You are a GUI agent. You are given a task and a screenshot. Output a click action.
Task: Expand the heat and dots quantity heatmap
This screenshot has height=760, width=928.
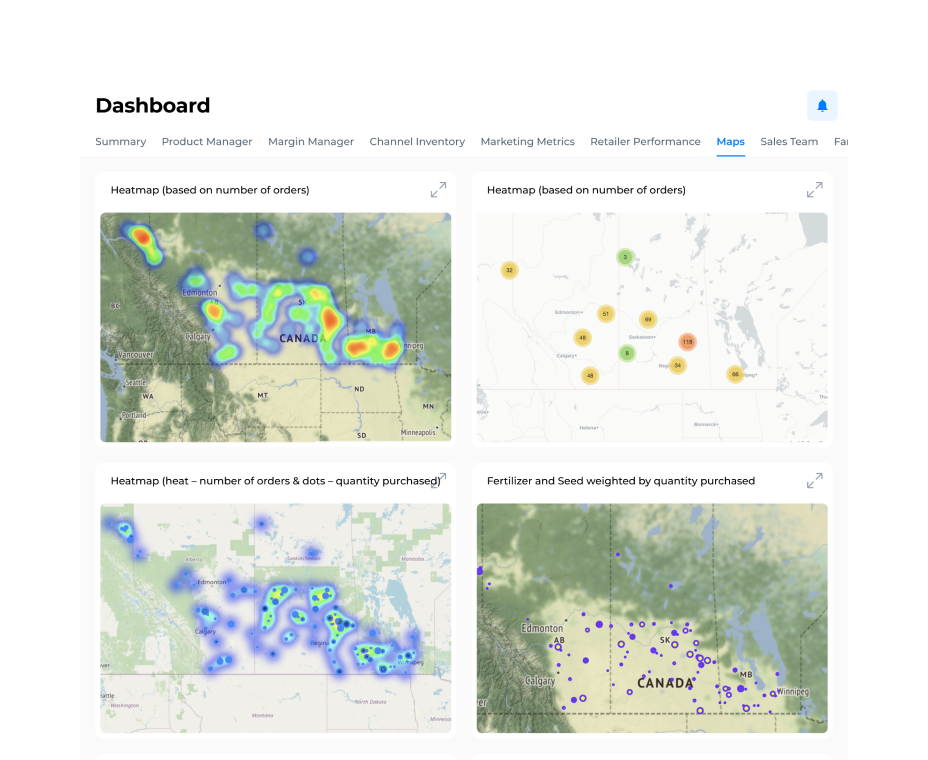point(439,481)
